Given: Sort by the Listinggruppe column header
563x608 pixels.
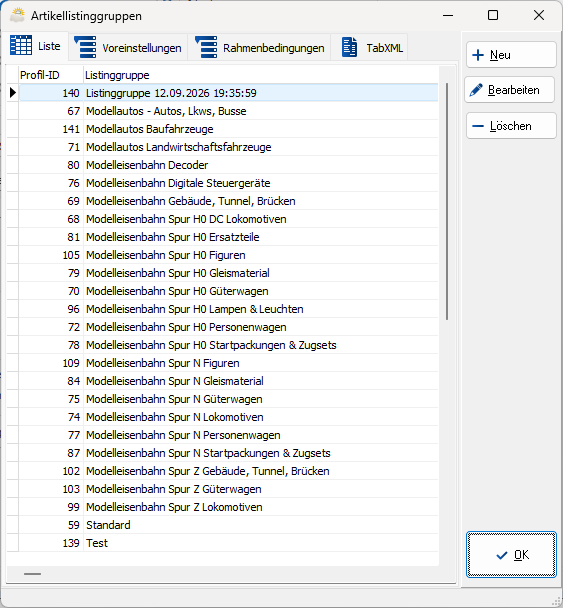Looking at the screenshot, I should pyautogui.click(x=261, y=75).
